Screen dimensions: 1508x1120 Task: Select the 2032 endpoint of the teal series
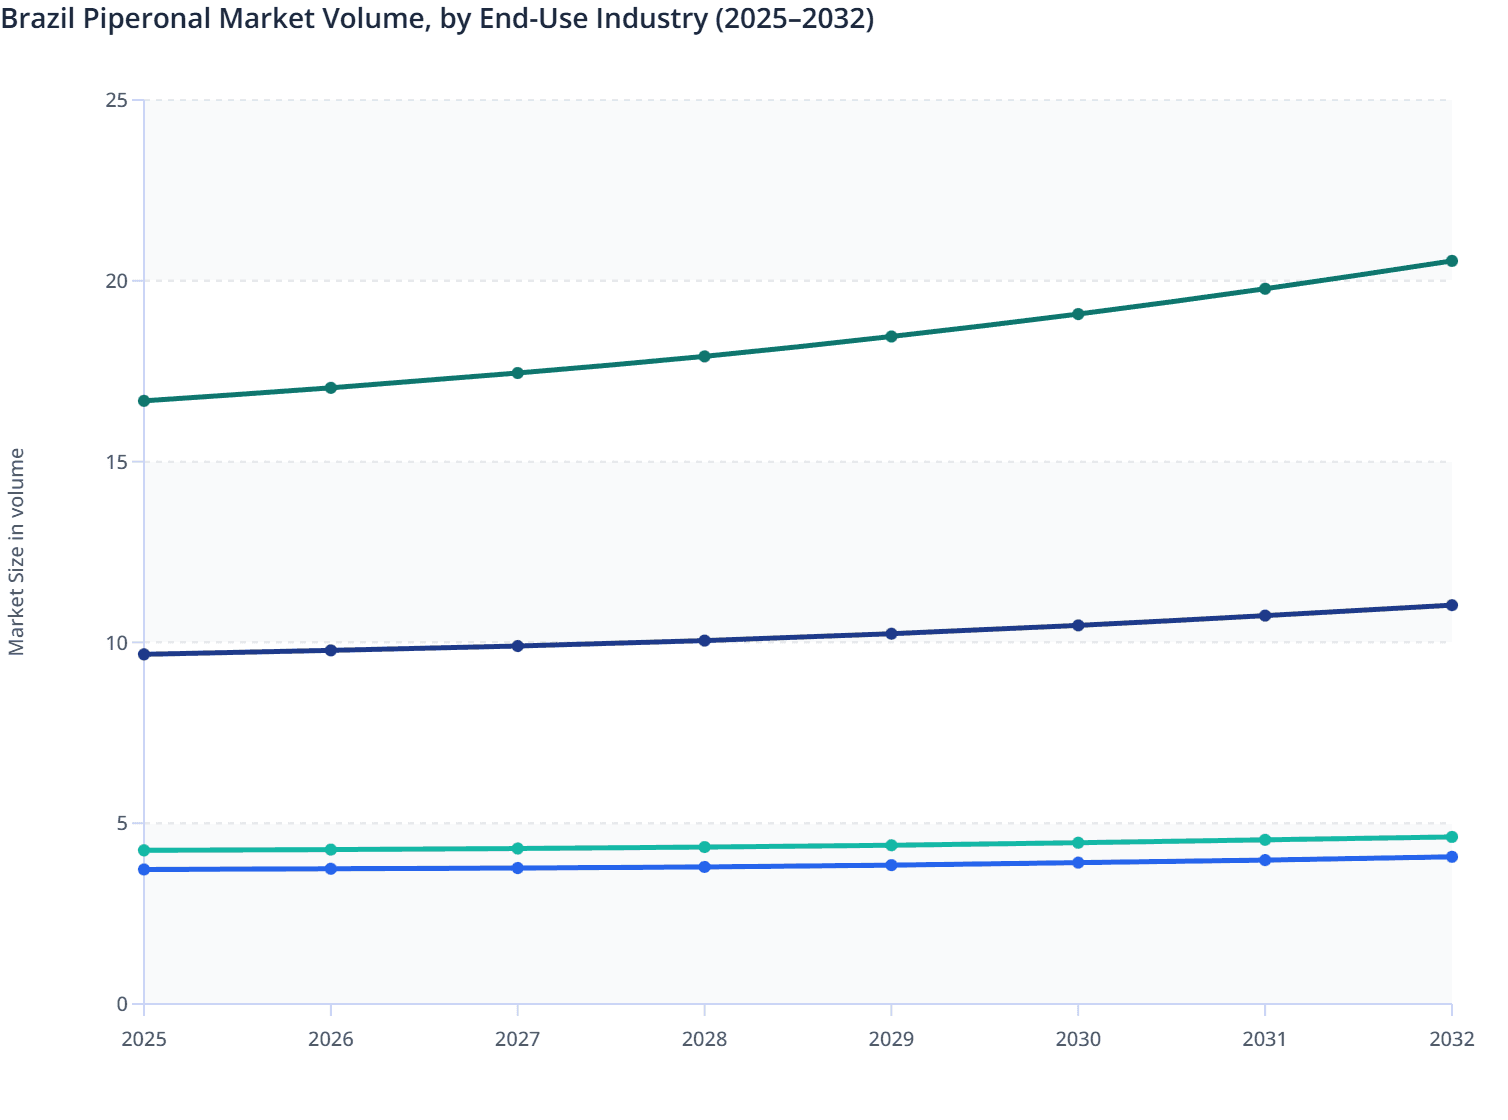click(x=1452, y=261)
